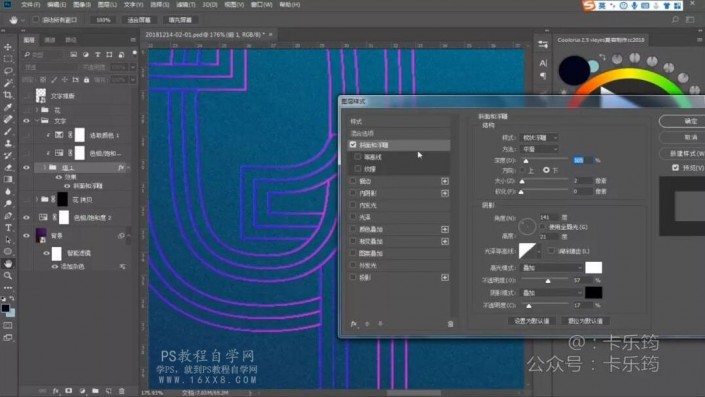Click the 复位为默认值 button
705x397 pixels.
pyautogui.click(x=585, y=321)
